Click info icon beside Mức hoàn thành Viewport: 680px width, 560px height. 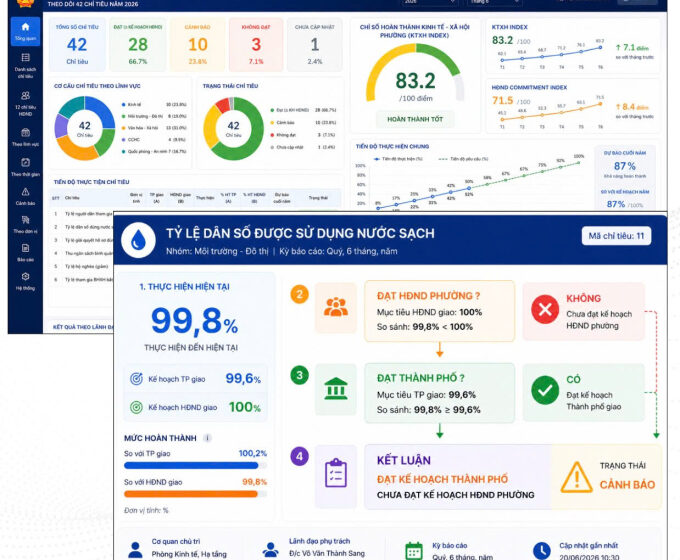[x=207, y=438]
